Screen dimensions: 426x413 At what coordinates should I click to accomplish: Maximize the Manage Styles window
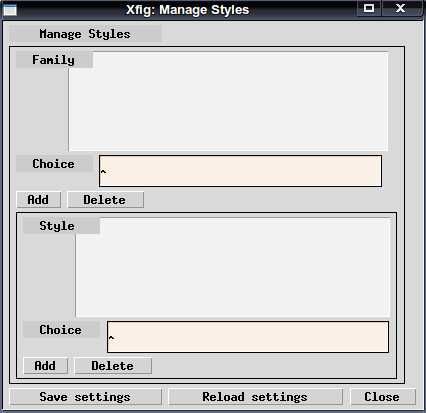pyautogui.click(x=369, y=8)
